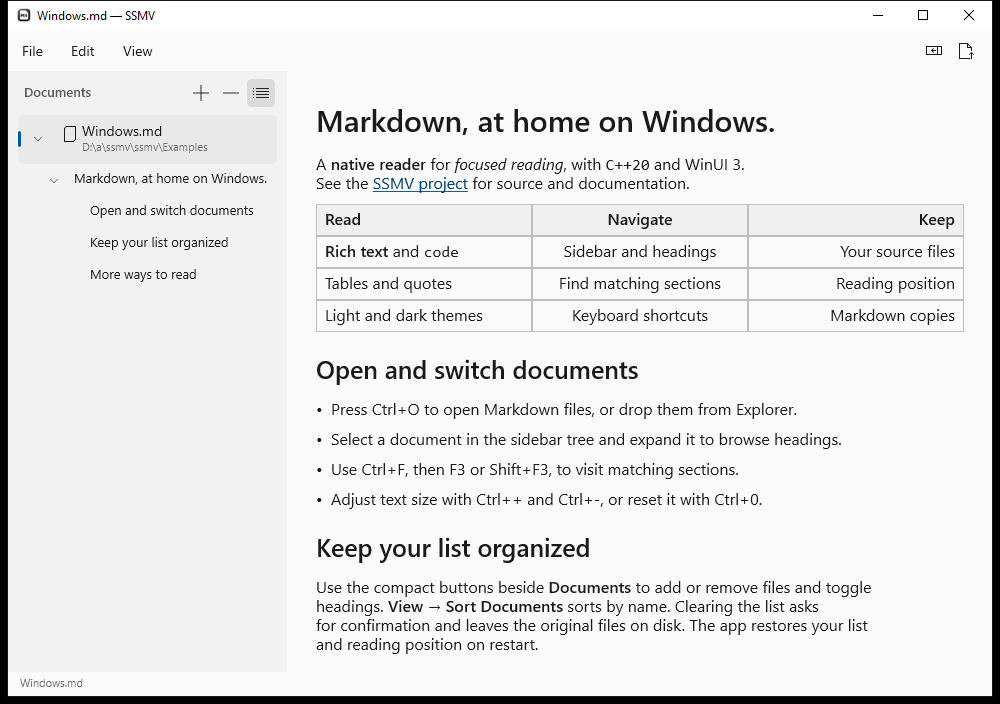Click the Windows.md file page icon
1000x704 pixels.
point(70,134)
